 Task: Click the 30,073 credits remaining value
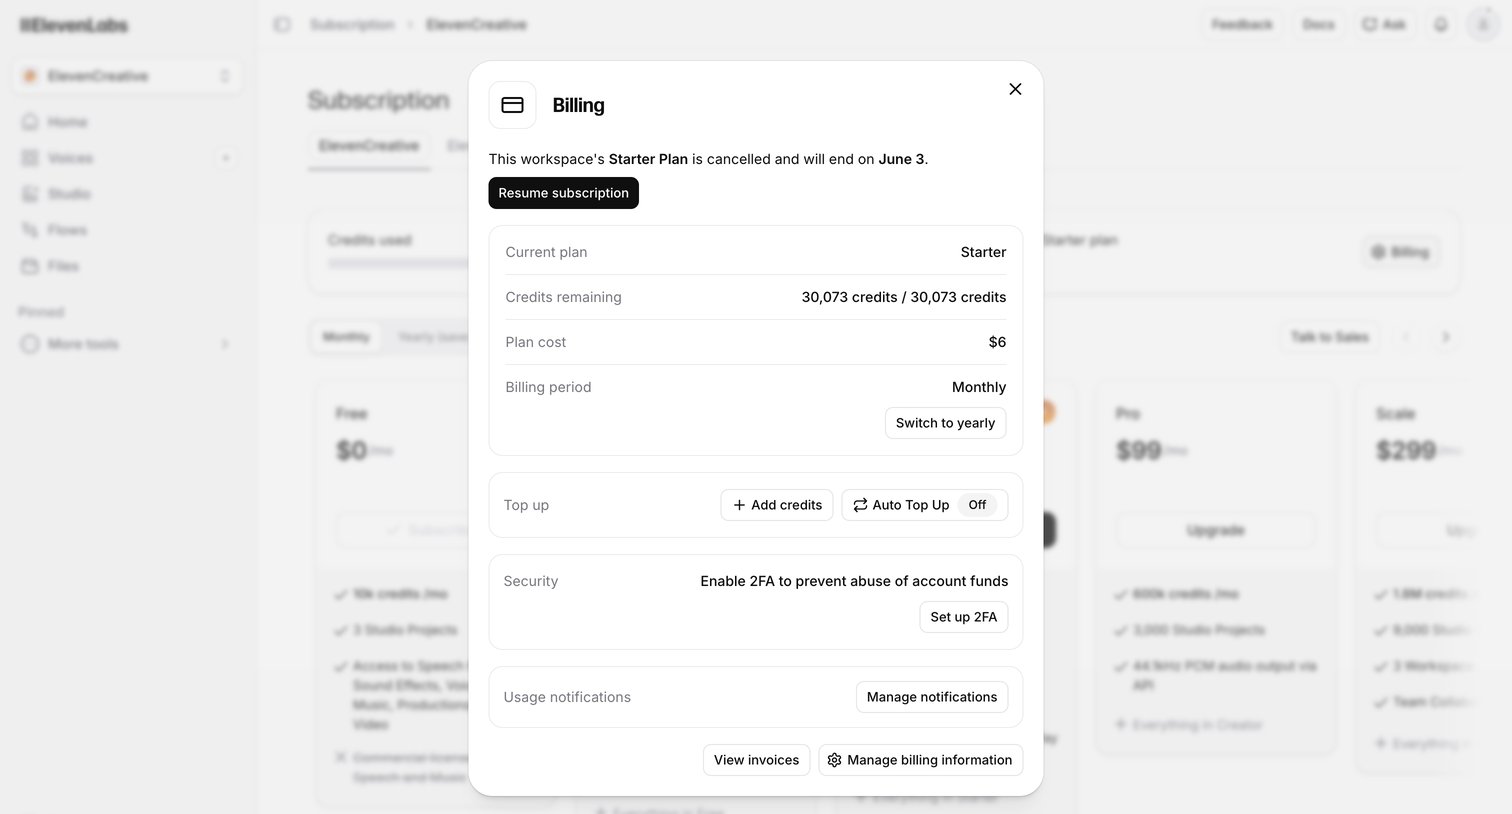point(904,297)
